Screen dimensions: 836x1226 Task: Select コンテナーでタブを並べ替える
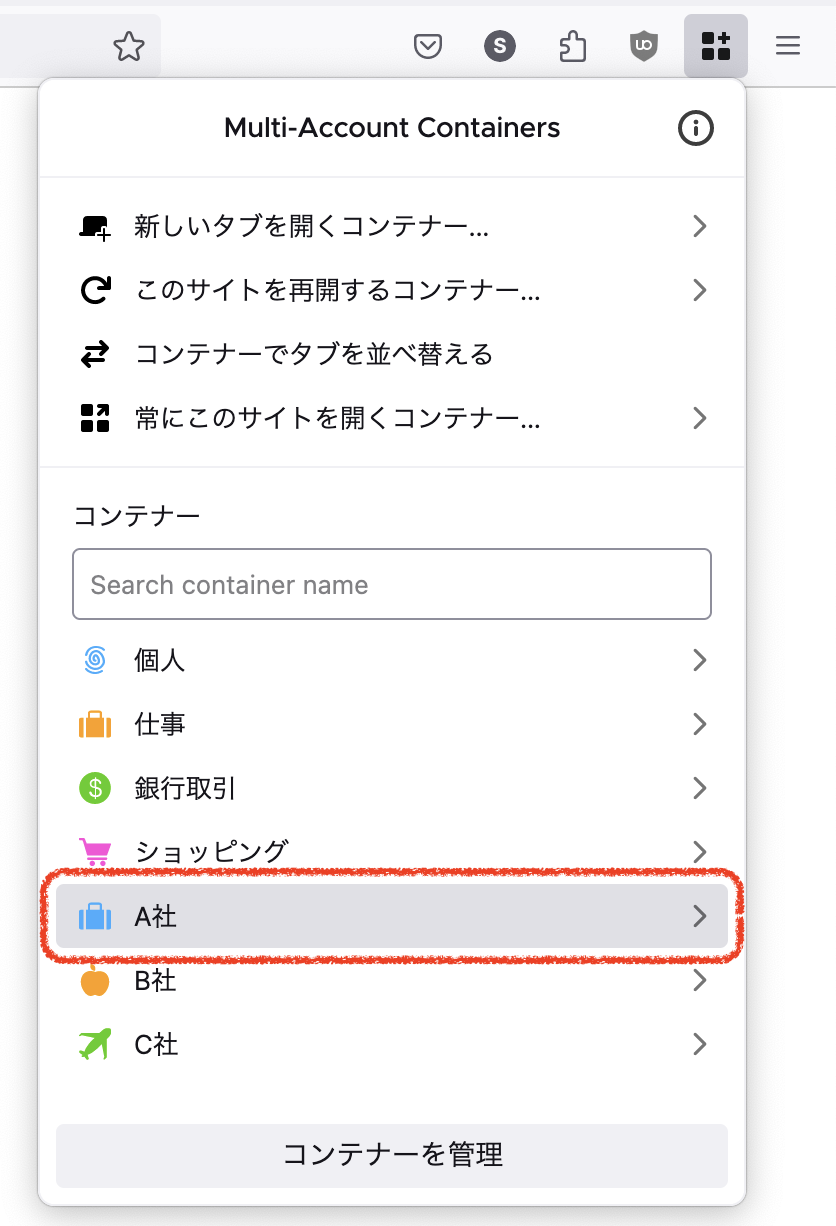314,355
